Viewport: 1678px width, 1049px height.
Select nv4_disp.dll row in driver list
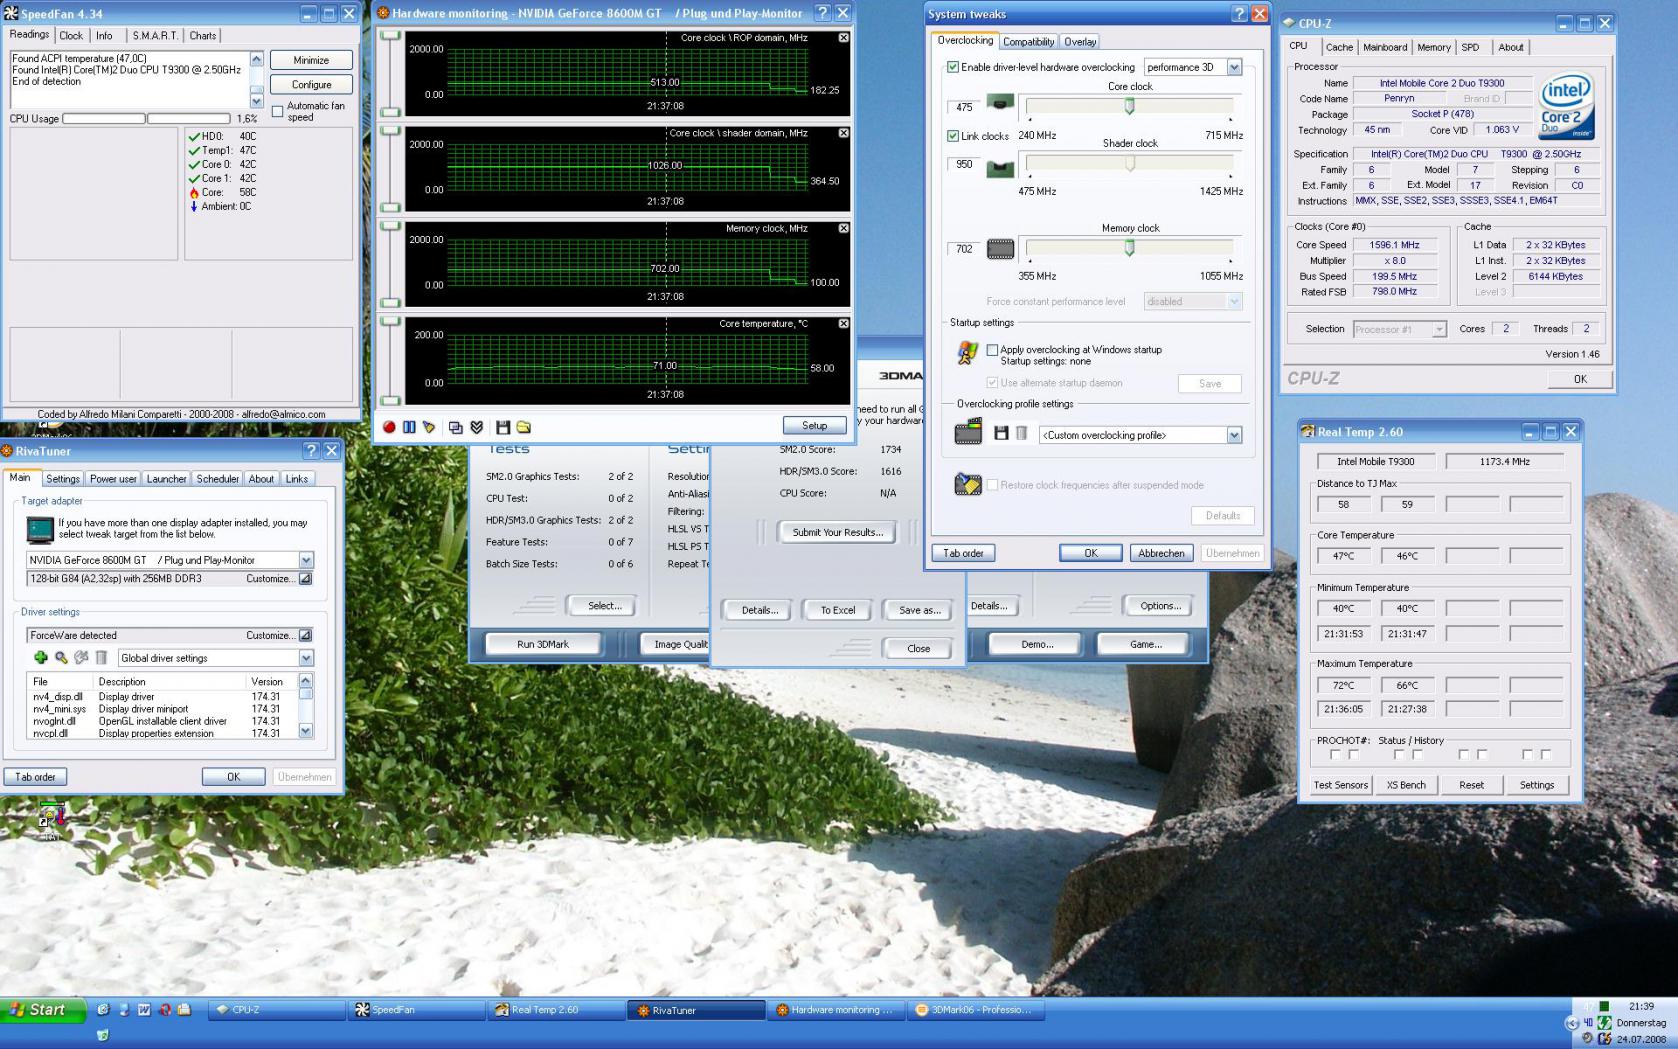[162, 696]
